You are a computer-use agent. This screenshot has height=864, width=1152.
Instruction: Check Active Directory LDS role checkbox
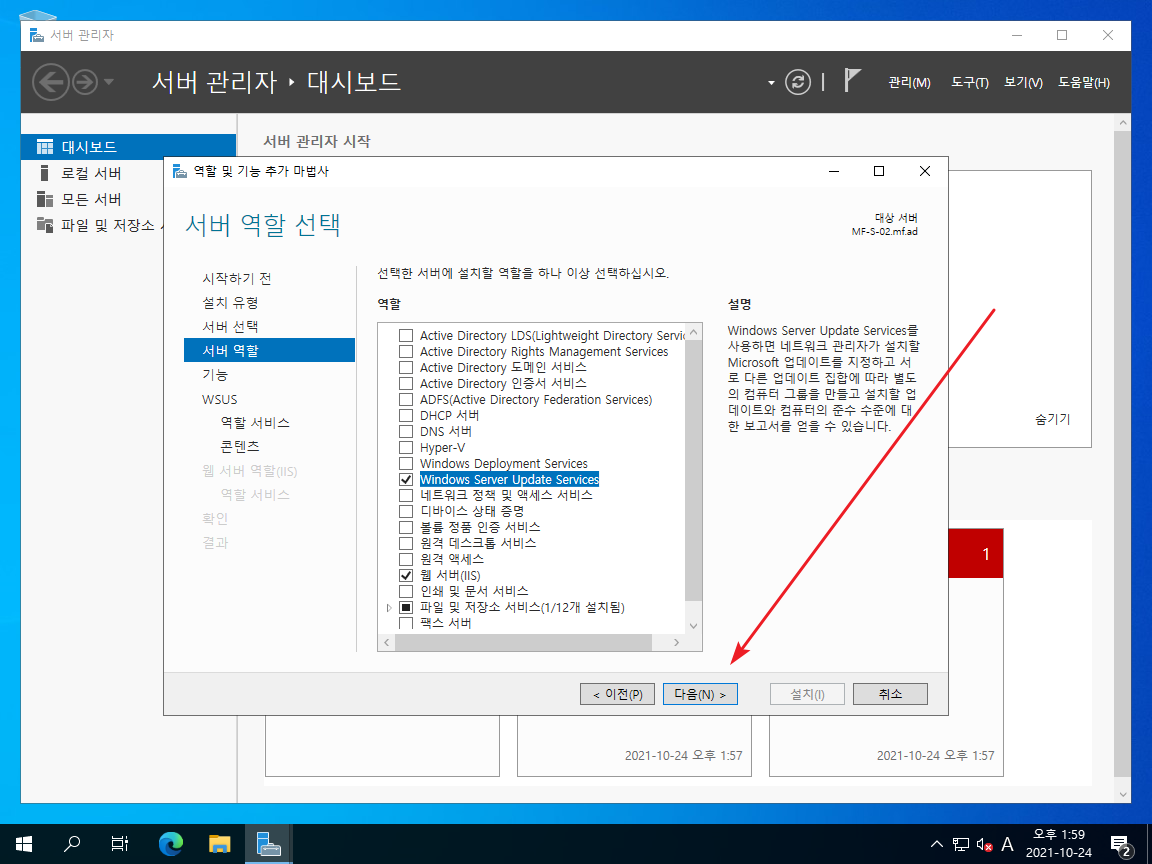click(x=406, y=336)
